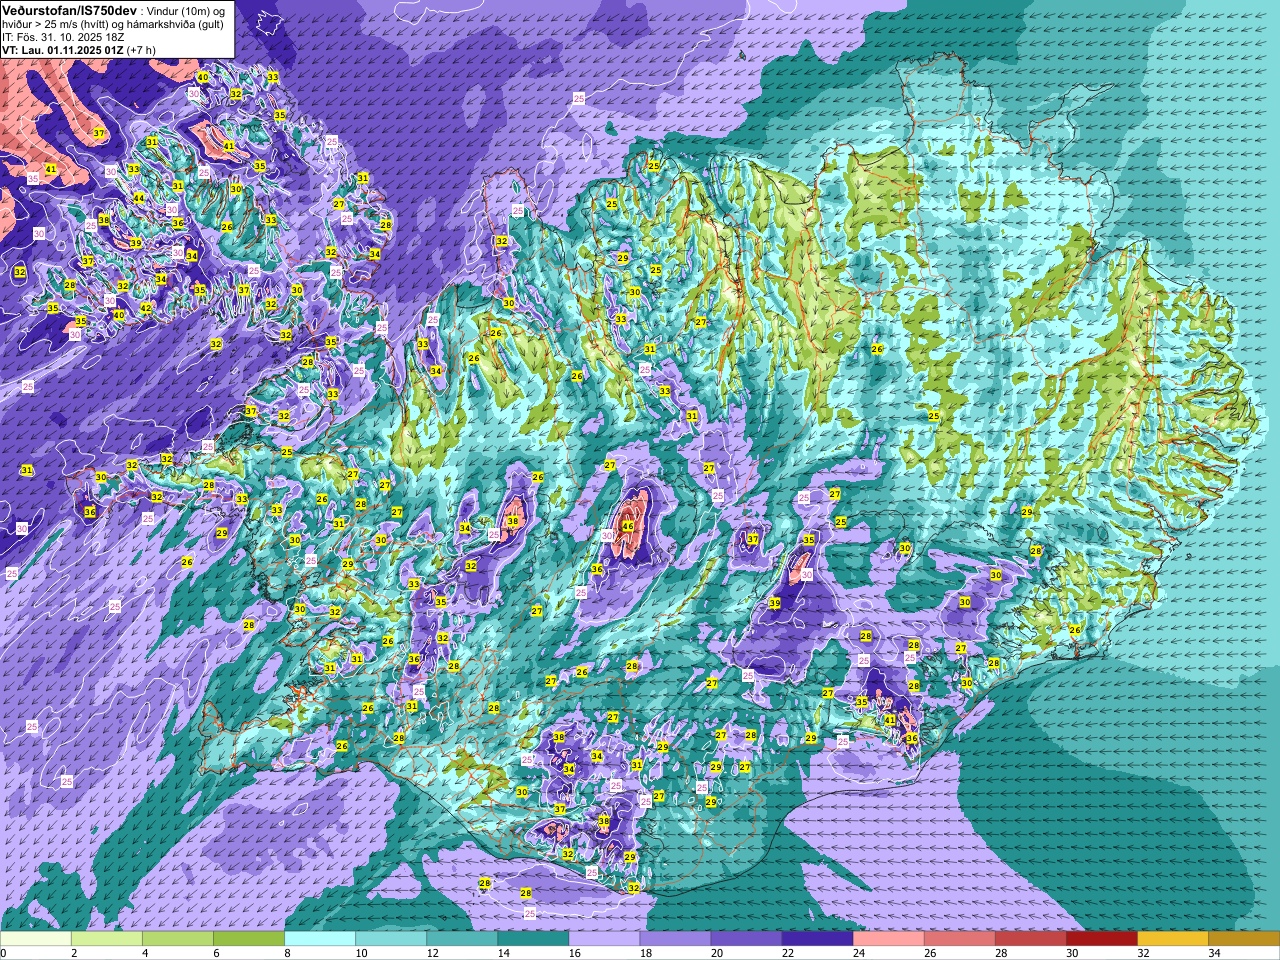
Task: Select the 'Vindur (10m) og' header text
Action: pyautogui.click(x=186, y=10)
